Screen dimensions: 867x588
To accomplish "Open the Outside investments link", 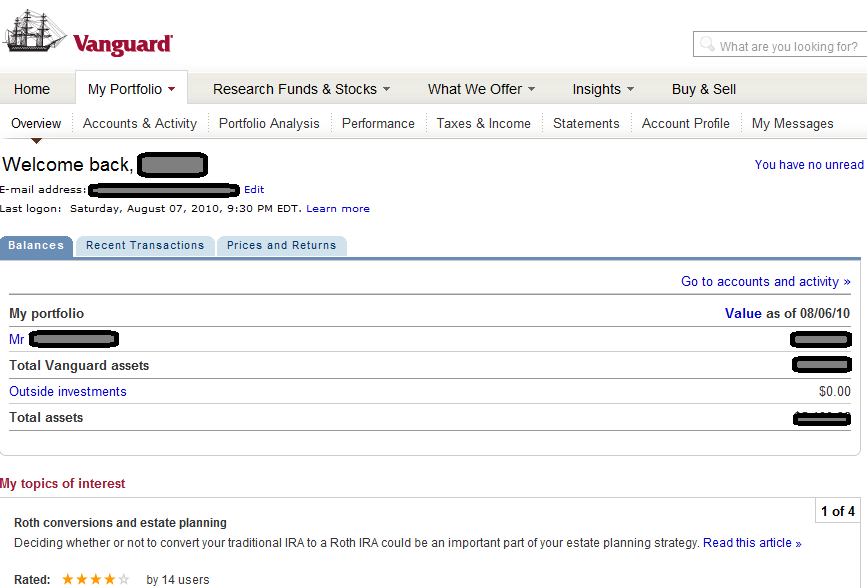I will click(x=67, y=392).
